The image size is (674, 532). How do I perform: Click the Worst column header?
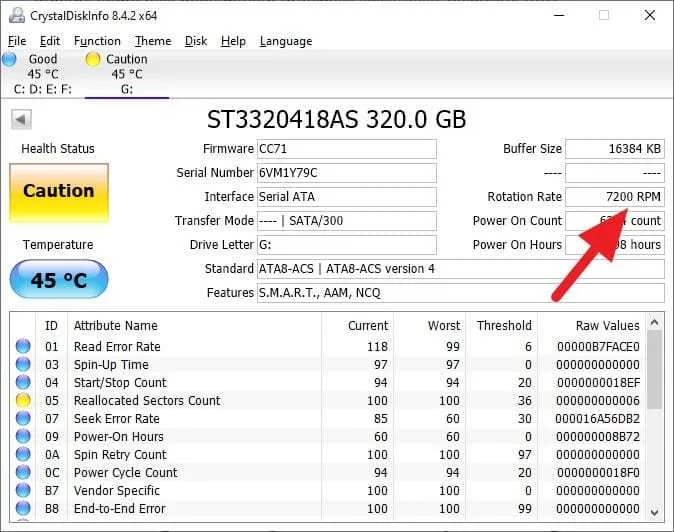click(444, 326)
